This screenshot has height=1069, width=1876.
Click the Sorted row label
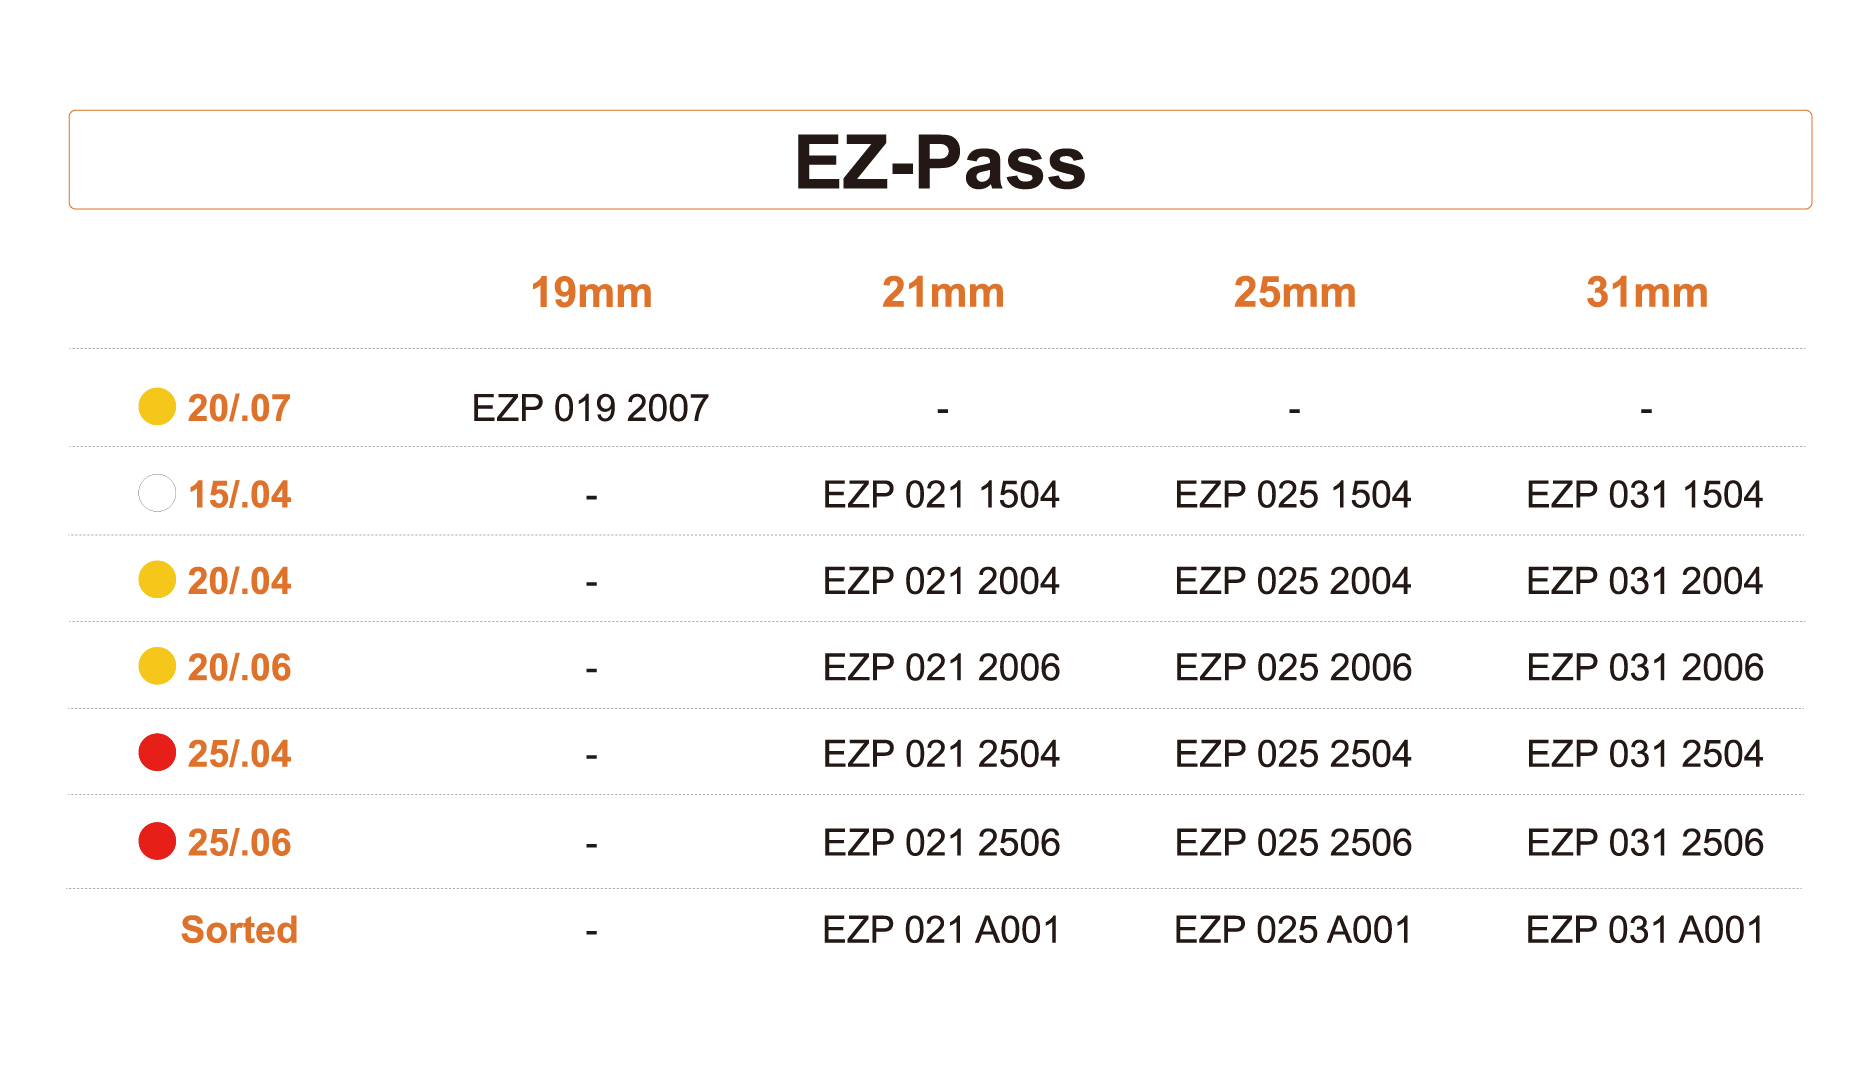[239, 930]
